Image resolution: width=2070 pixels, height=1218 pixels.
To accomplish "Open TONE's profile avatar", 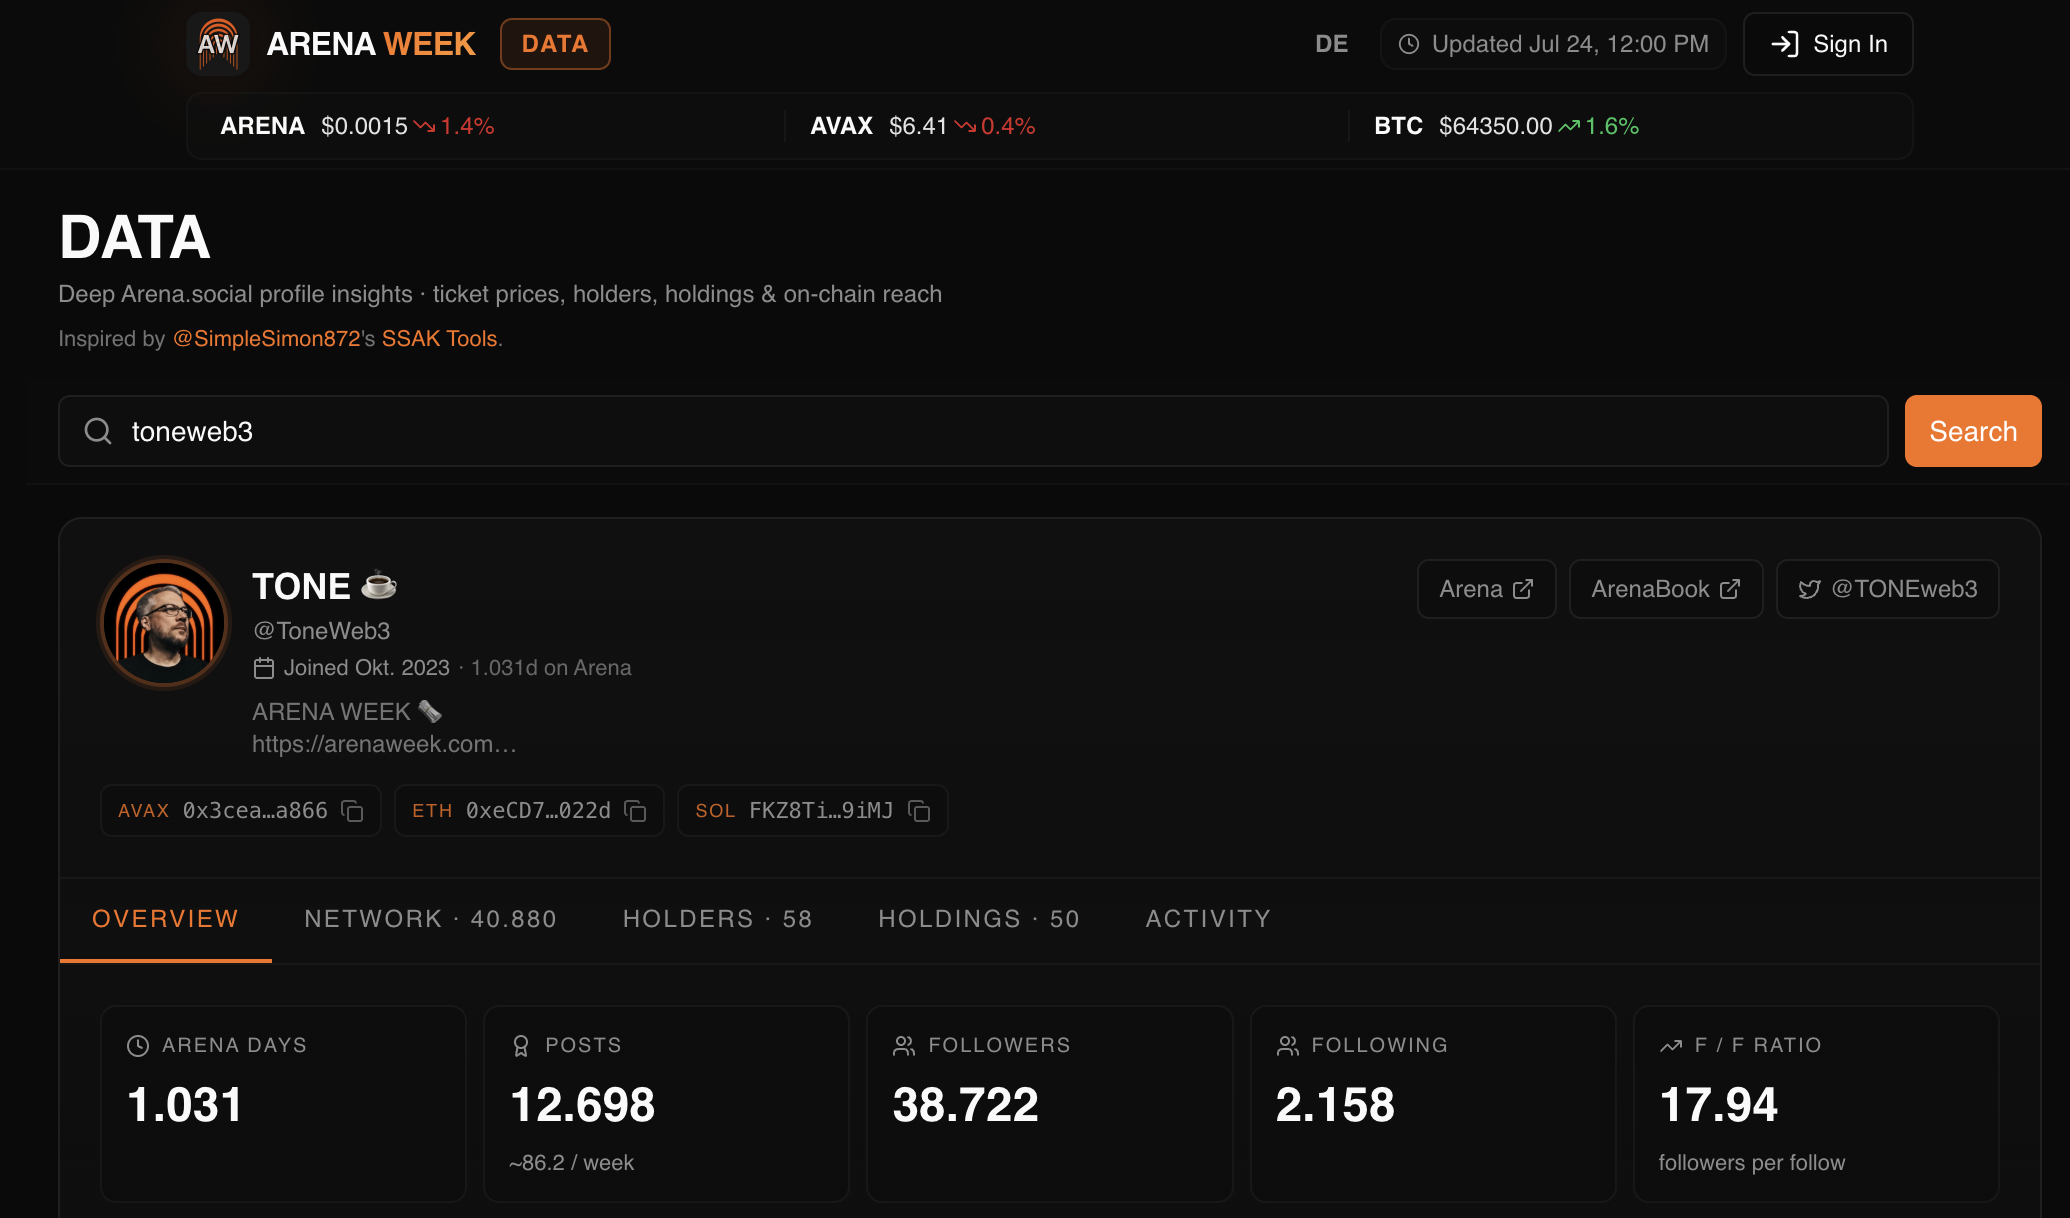I will [x=164, y=623].
